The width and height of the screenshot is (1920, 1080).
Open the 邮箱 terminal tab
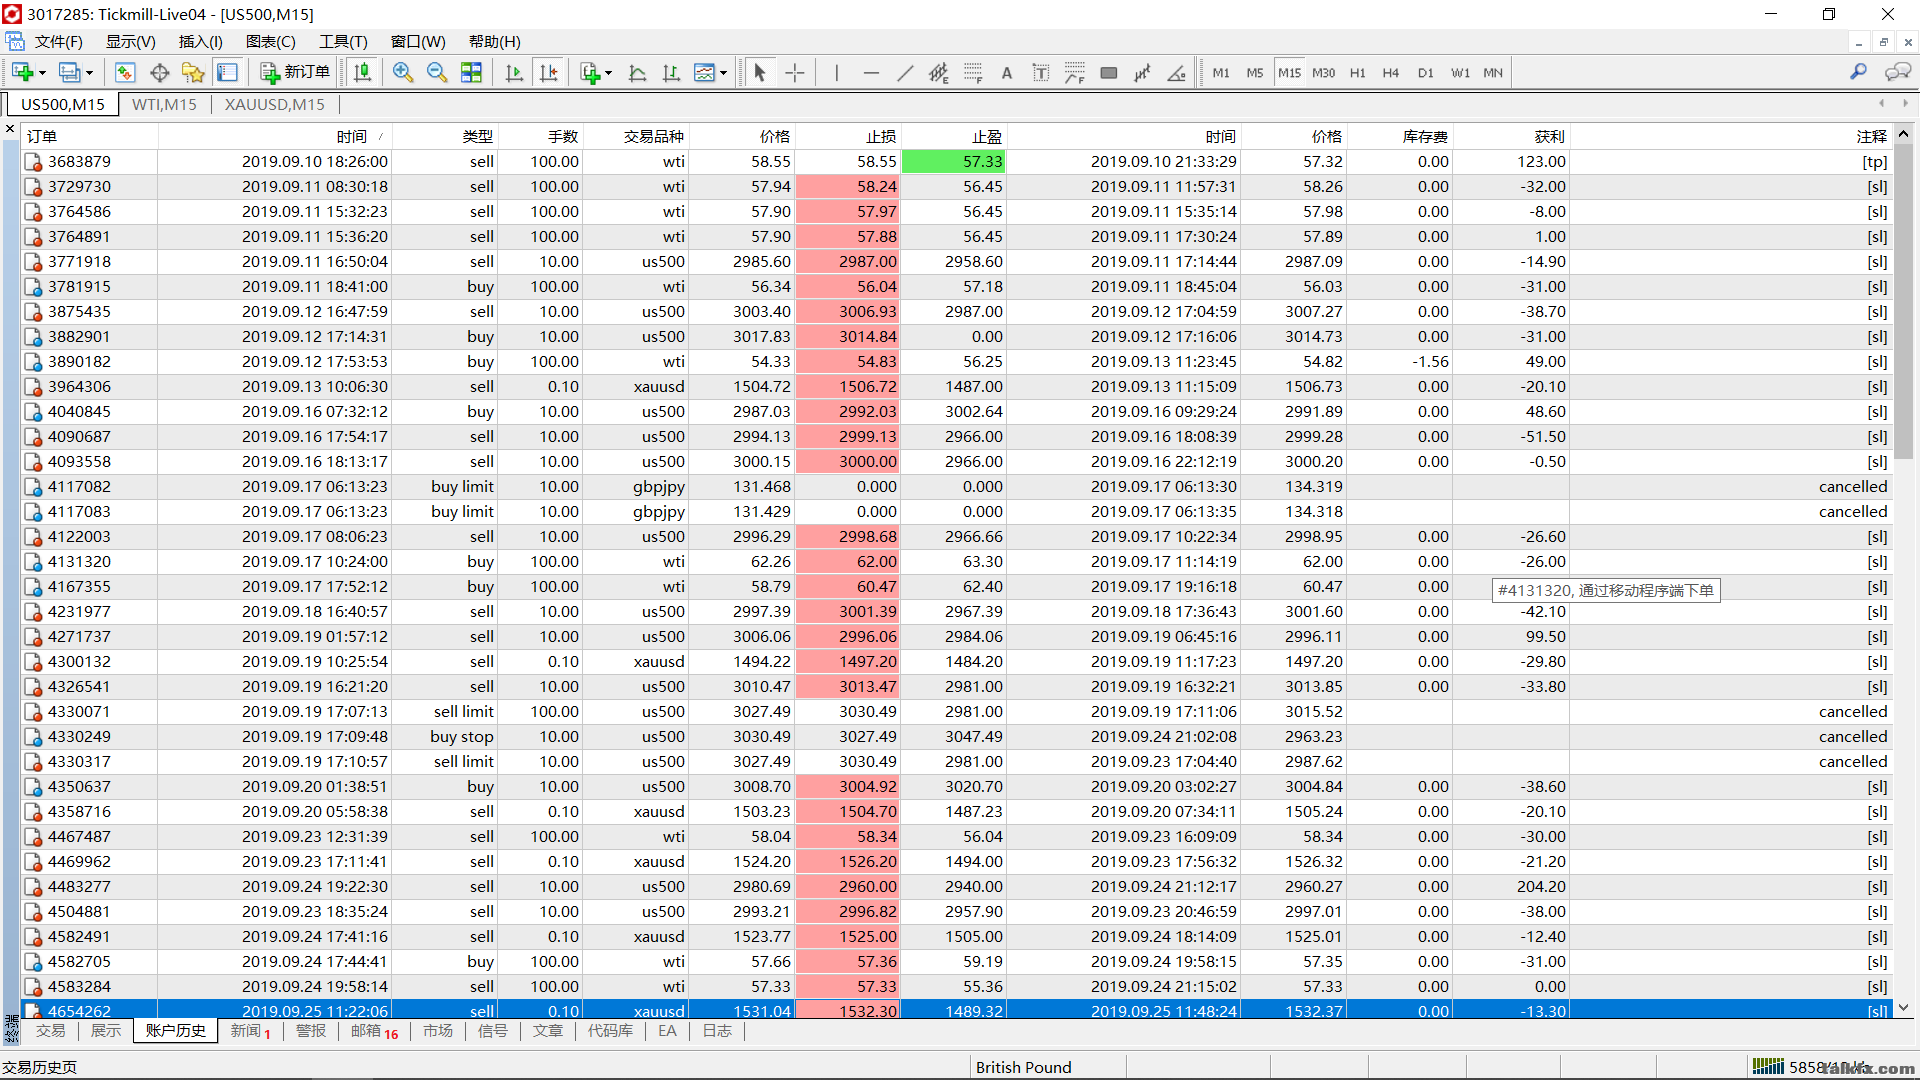tap(374, 1031)
